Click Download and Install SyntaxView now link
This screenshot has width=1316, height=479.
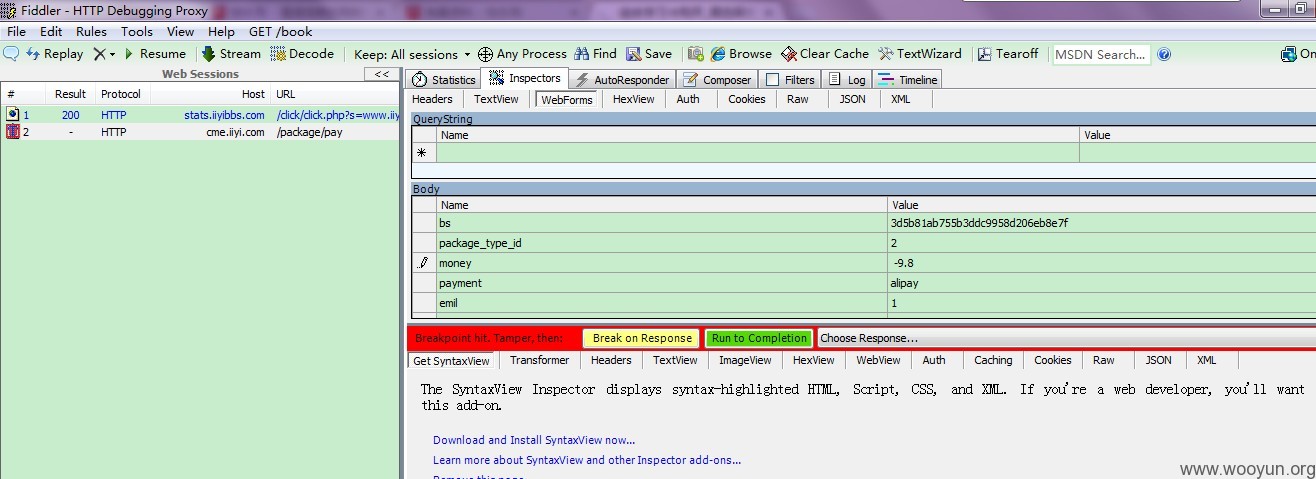[x=534, y=440]
